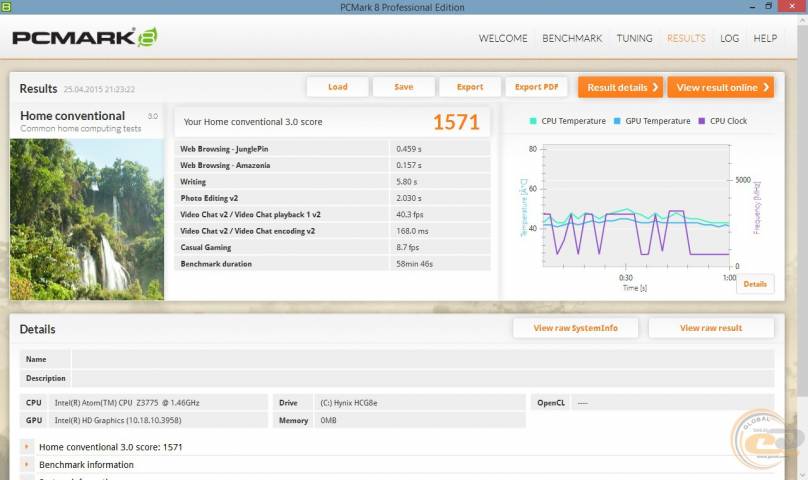Click the PCMark 8 logo
This screenshot has width=808, height=480.
pos(85,38)
